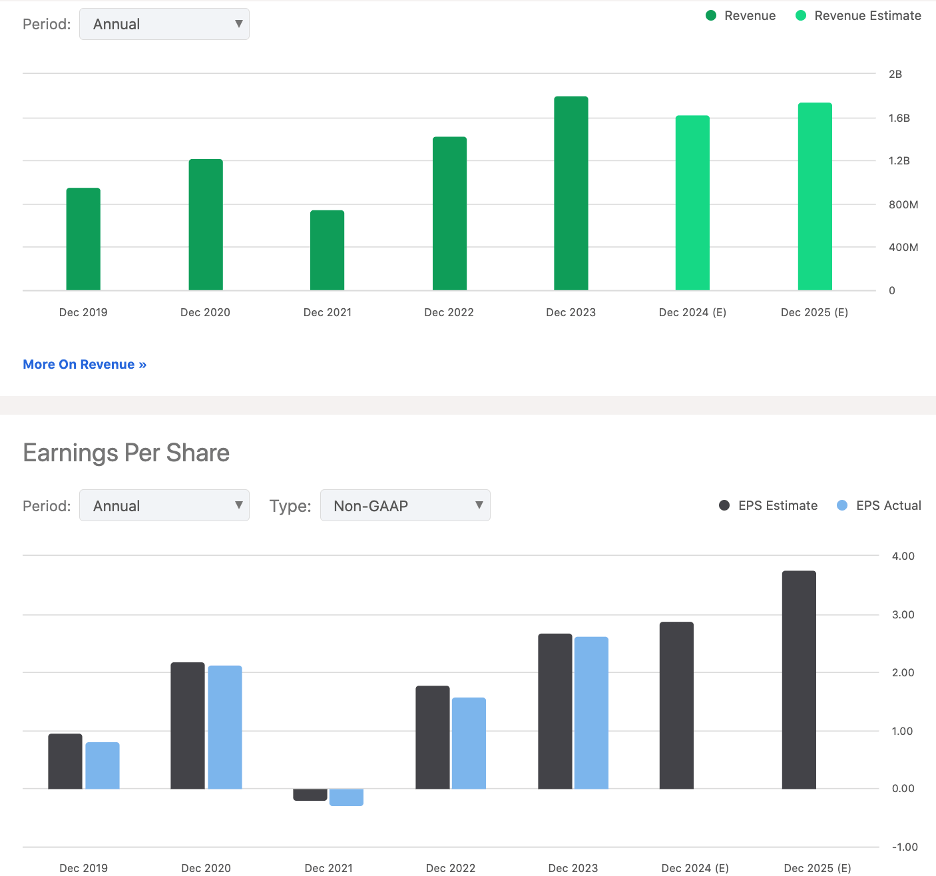The height and width of the screenshot is (876, 936).
Task: Open the Earnings Per Share period dropdown
Action: click(x=164, y=505)
